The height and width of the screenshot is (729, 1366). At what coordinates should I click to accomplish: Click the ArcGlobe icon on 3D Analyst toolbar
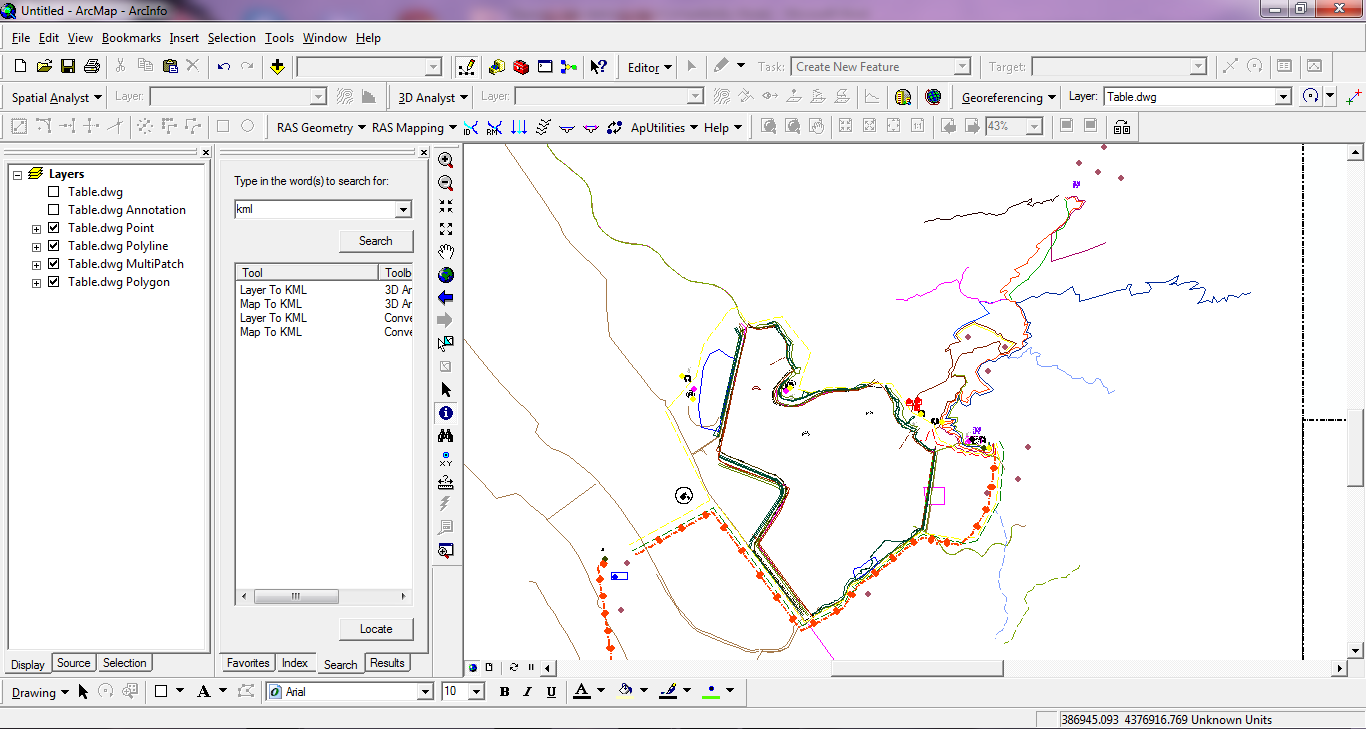pos(933,97)
